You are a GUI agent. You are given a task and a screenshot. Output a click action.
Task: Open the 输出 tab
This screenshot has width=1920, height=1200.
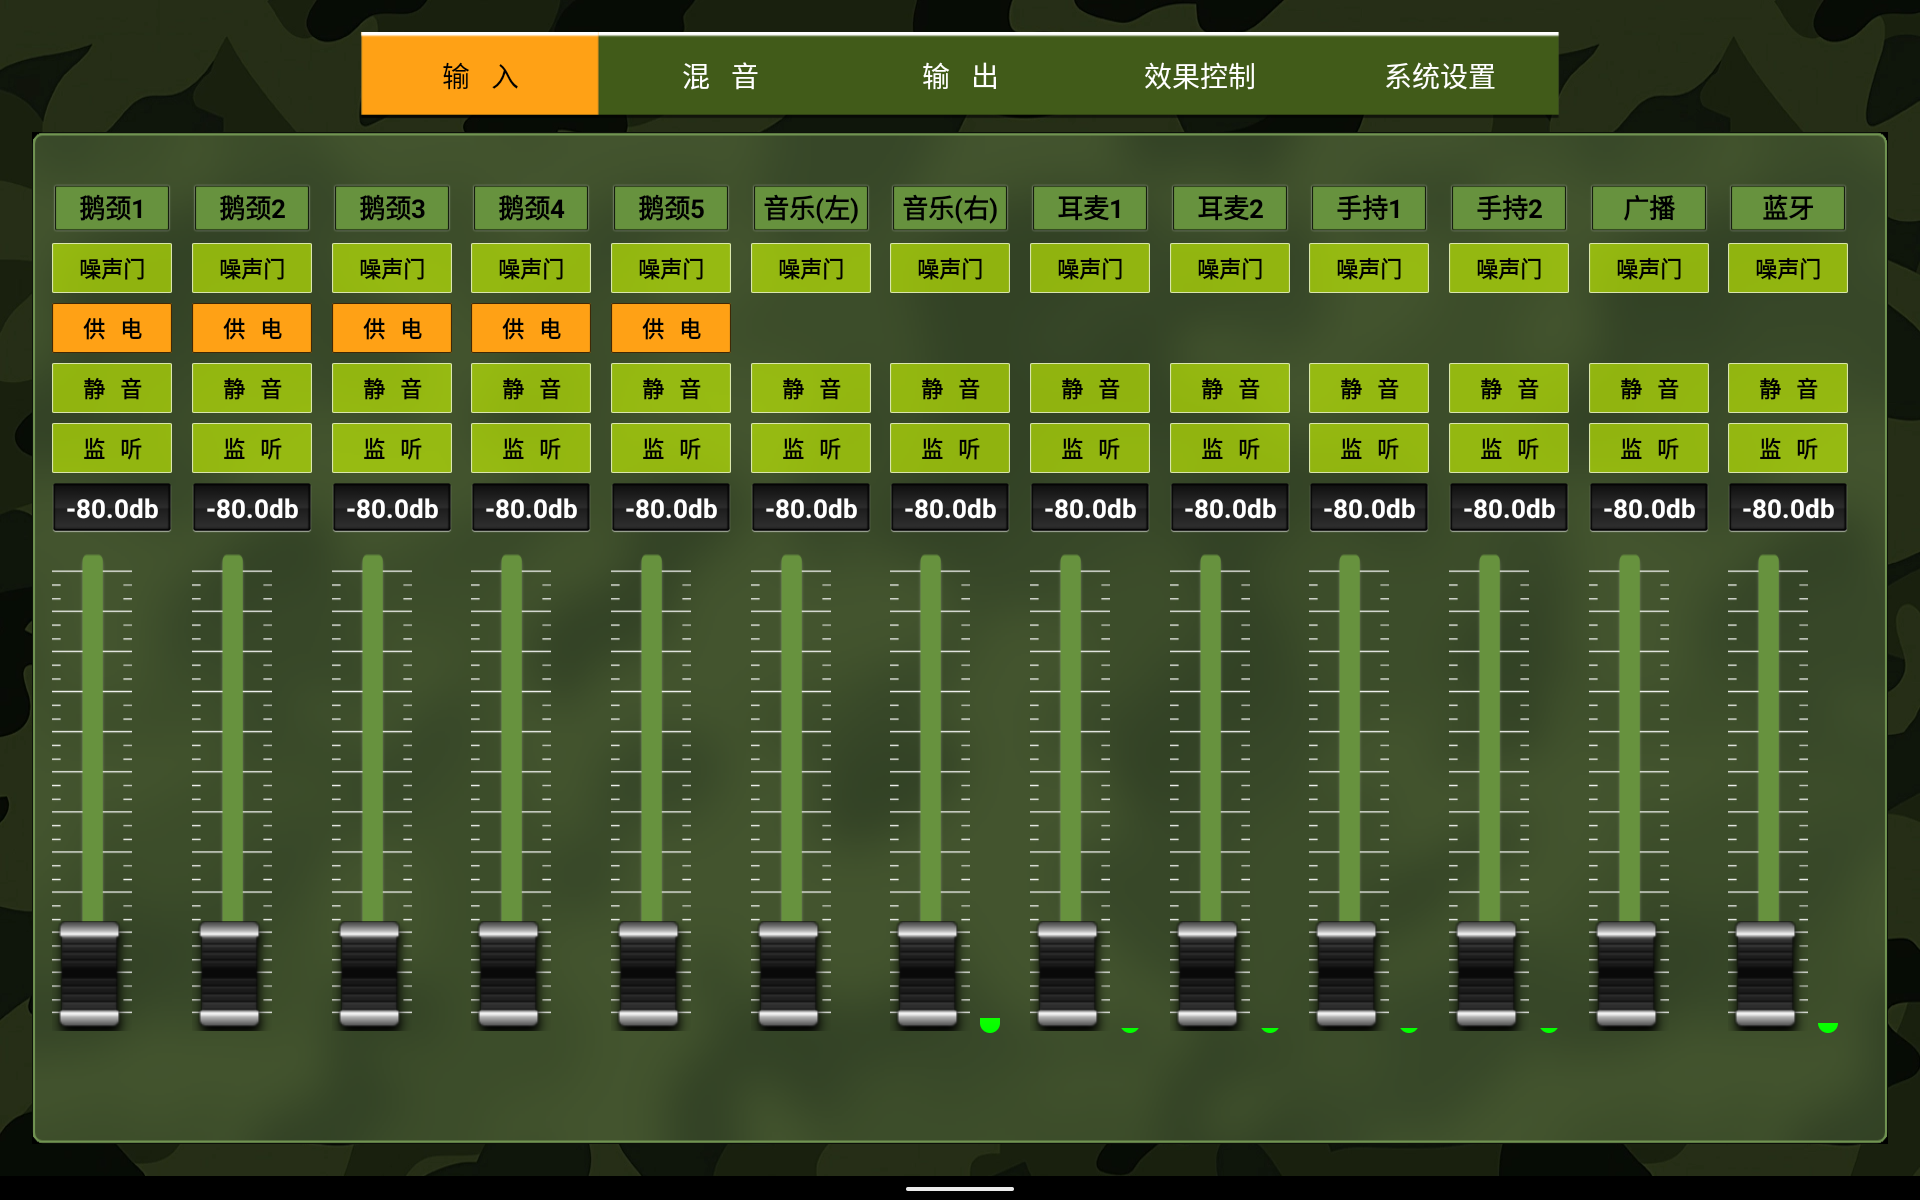click(959, 76)
